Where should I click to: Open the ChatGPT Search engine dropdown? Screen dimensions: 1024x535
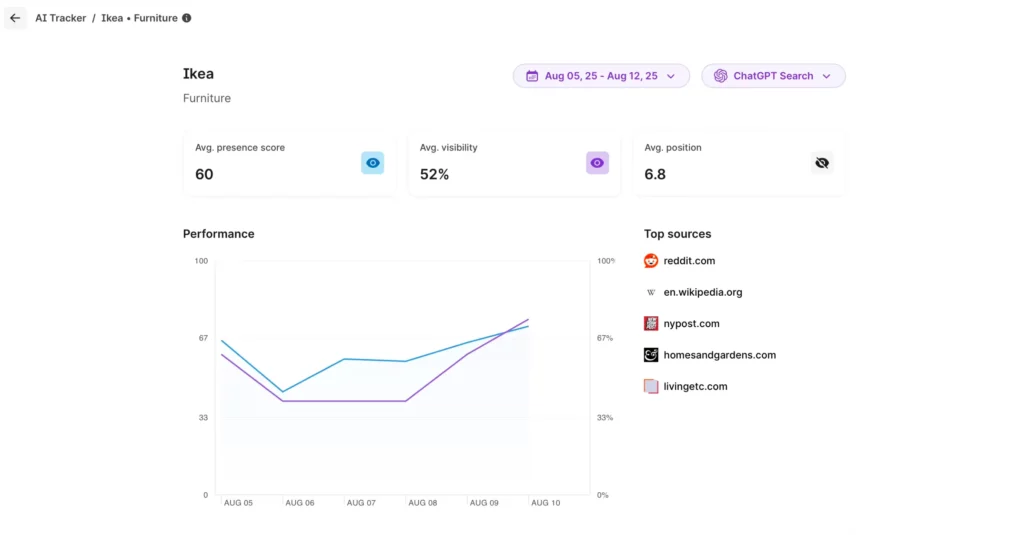click(x=773, y=76)
